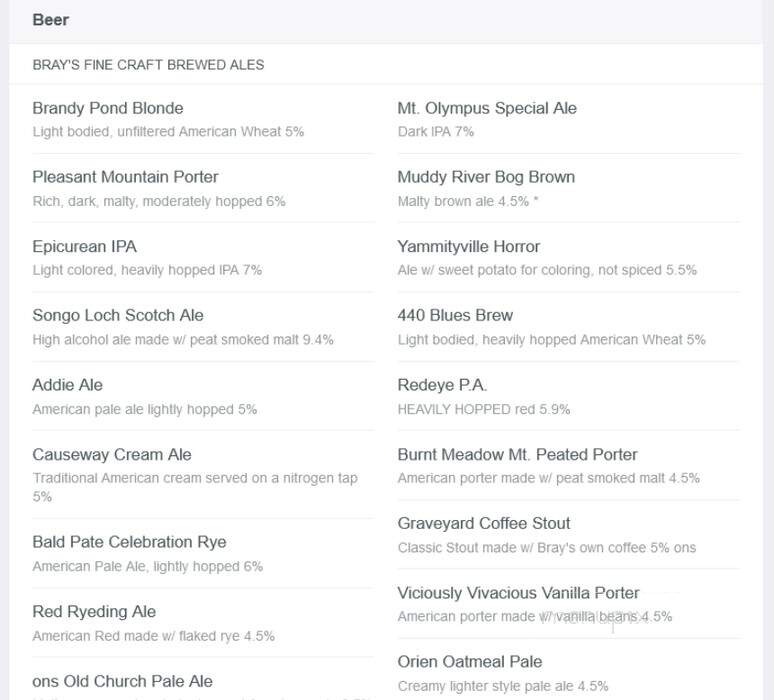
Task: Select Bray's Fine Craft Brewed Ales subheading
Action: tap(148, 65)
